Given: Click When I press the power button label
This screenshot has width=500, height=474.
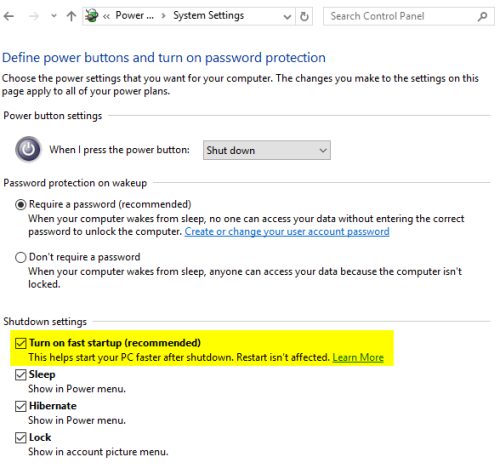Looking at the screenshot, I should pyautogui.click(x=119, y=150).
